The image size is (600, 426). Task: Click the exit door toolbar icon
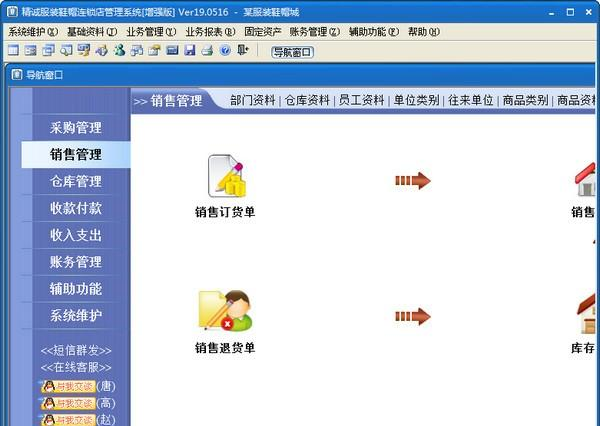pyautogui.click(x=243, y=50)
